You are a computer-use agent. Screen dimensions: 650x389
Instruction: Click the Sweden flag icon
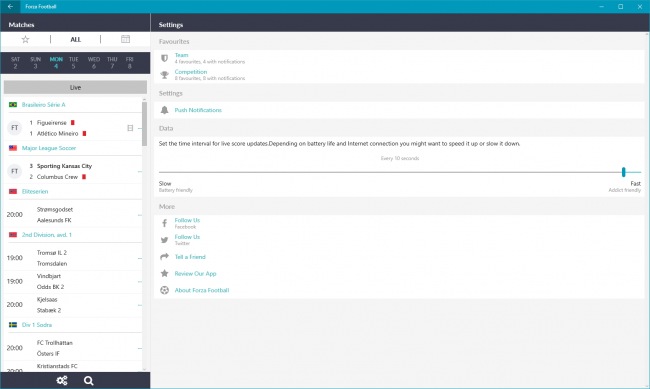(13, 325)
